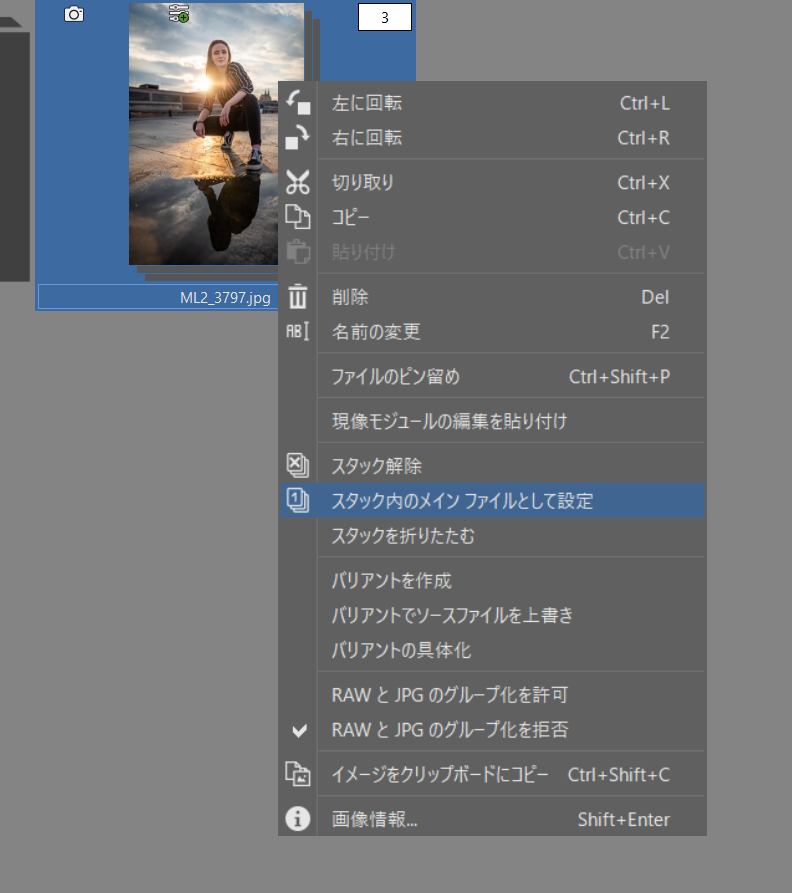792x893 pixels.
Task: Click the copy image to clipboard icon
Action: pyautogui.click(x=298, y=774)
